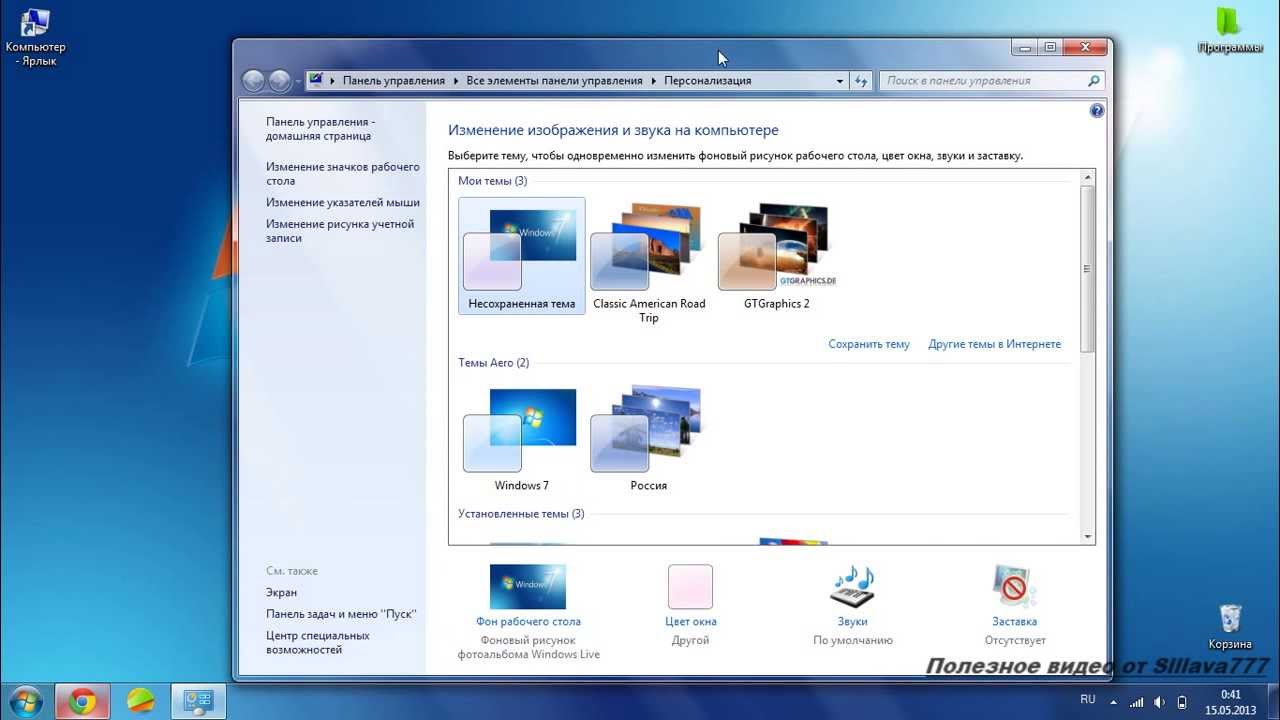This screenshot has width=1280, height=720.
Task: Click the Мои темы (3) group header
Action: click(x=492, y=181)
